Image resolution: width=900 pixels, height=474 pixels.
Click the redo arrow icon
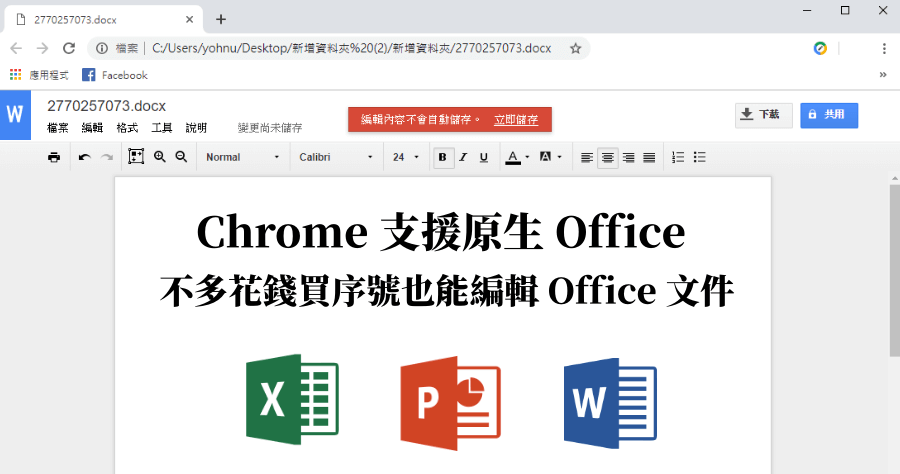click(107, 157)
